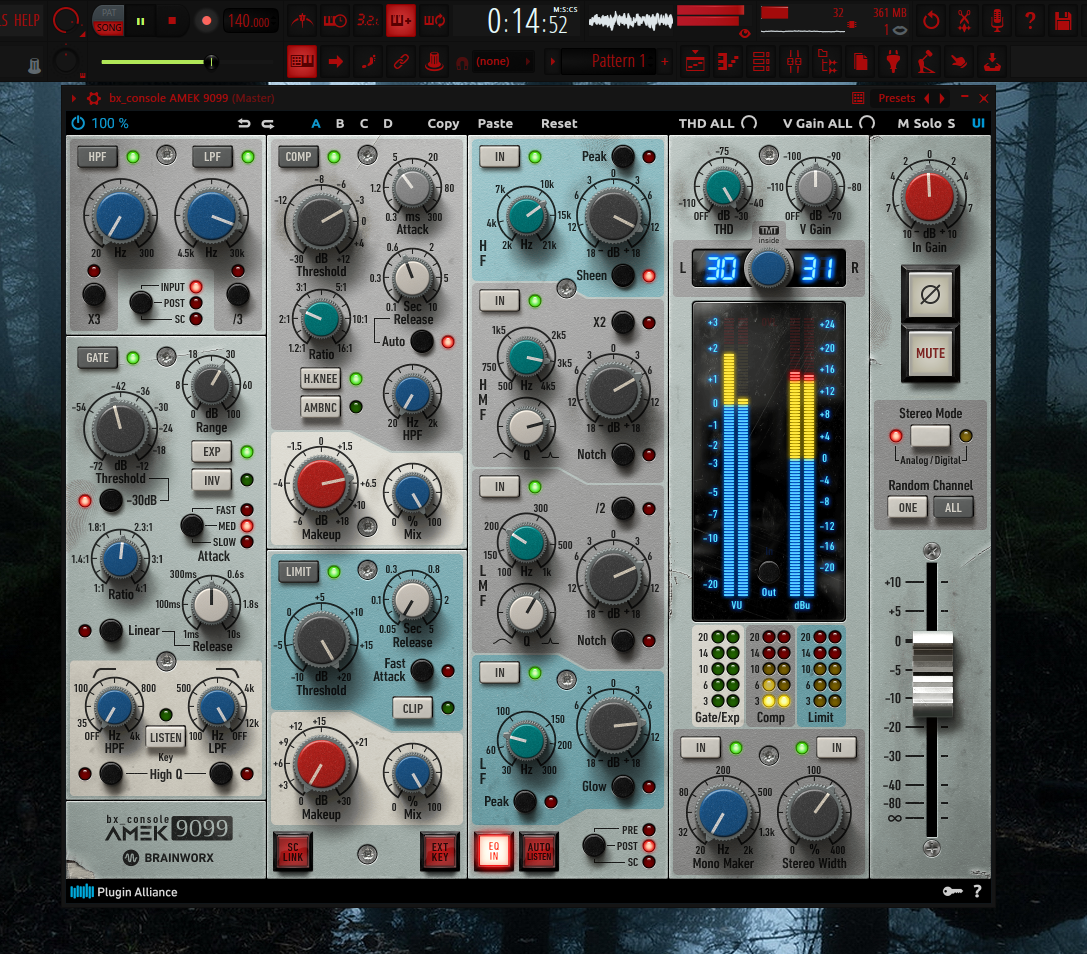The width and height of the screenshot is (1087, 954).
Task: Click the plugin minimize dash button
Action: [x=963, y=98]
